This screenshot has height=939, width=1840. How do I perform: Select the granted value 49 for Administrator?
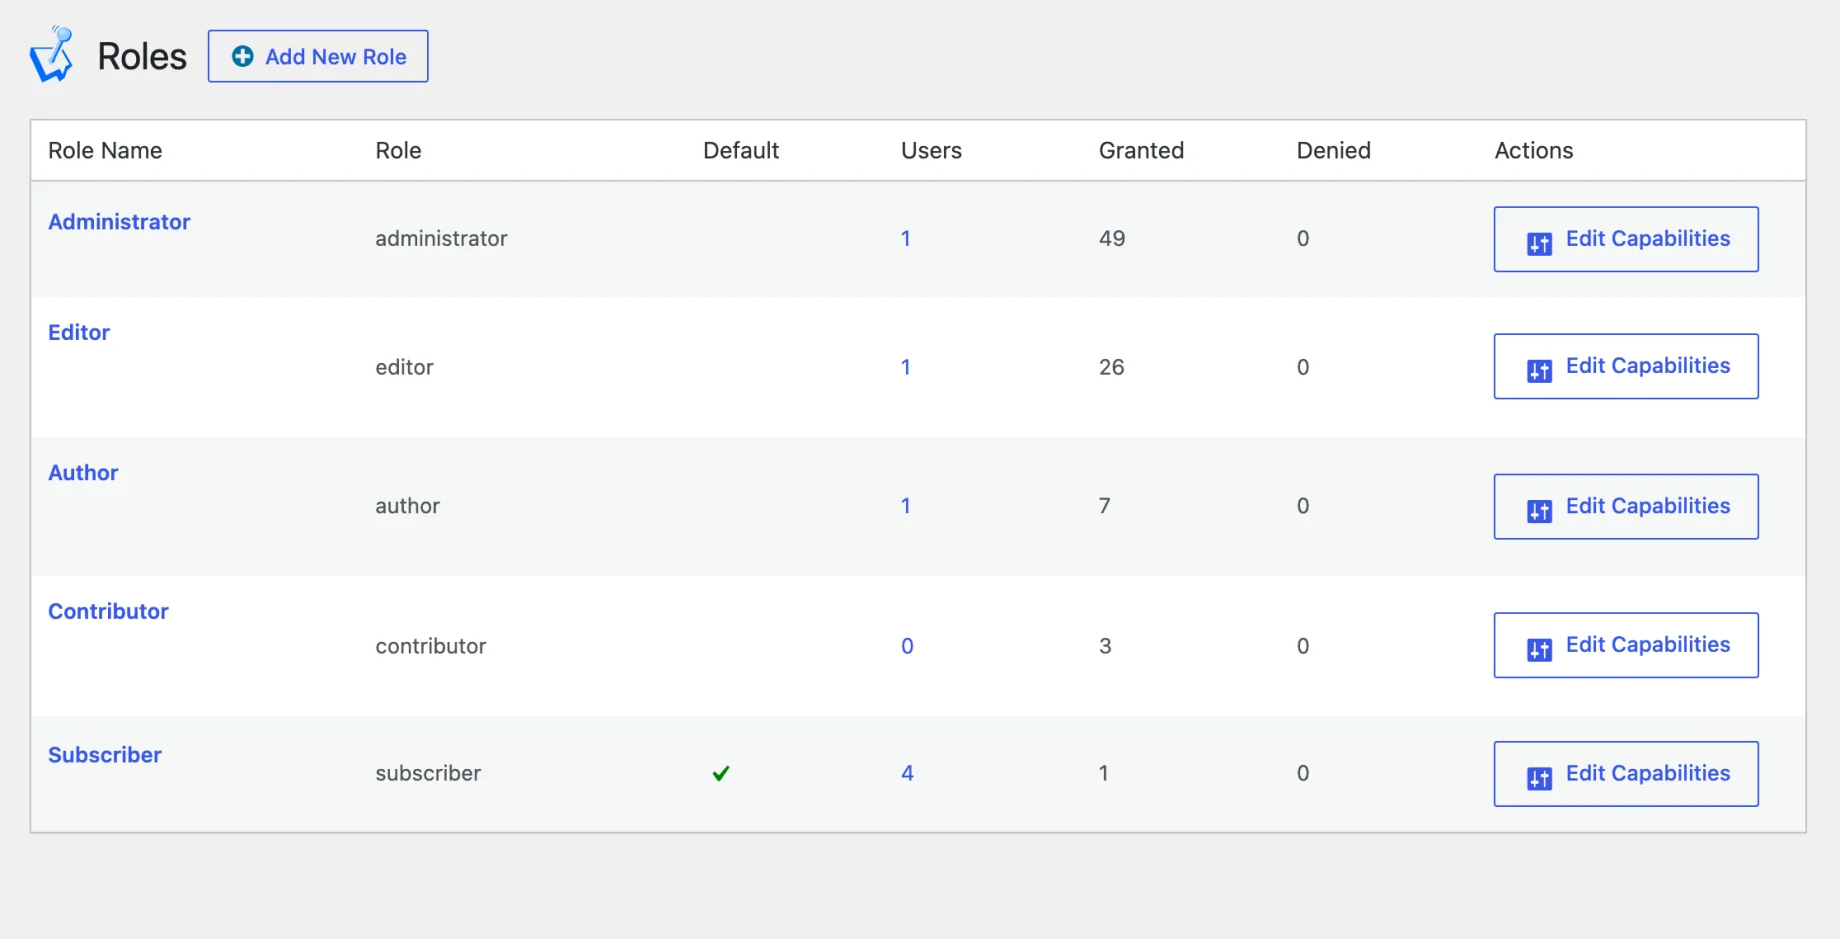(1112, 239)
